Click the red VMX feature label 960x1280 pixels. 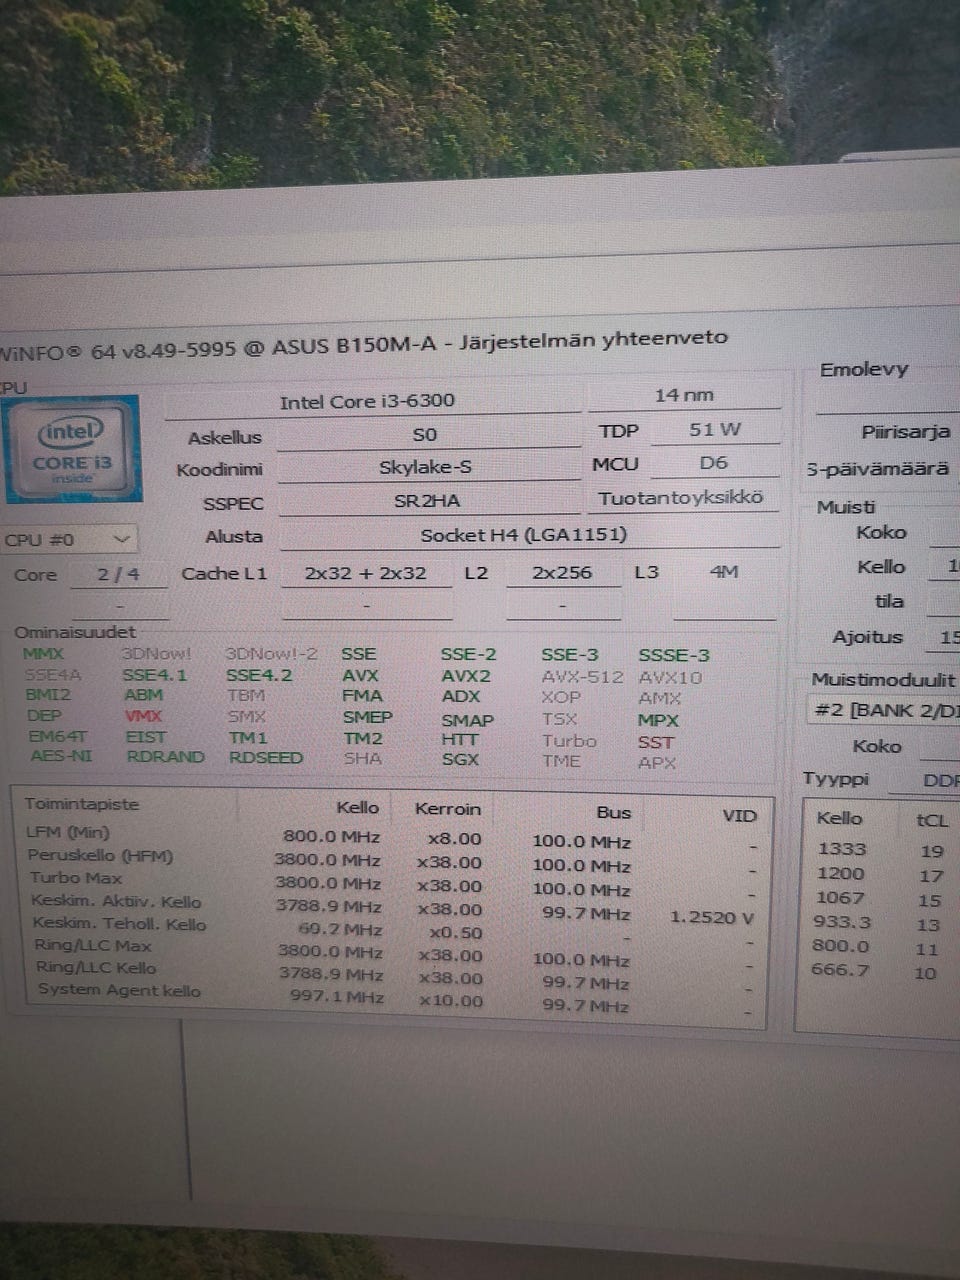pyautogui.click(x=144, y=716)
